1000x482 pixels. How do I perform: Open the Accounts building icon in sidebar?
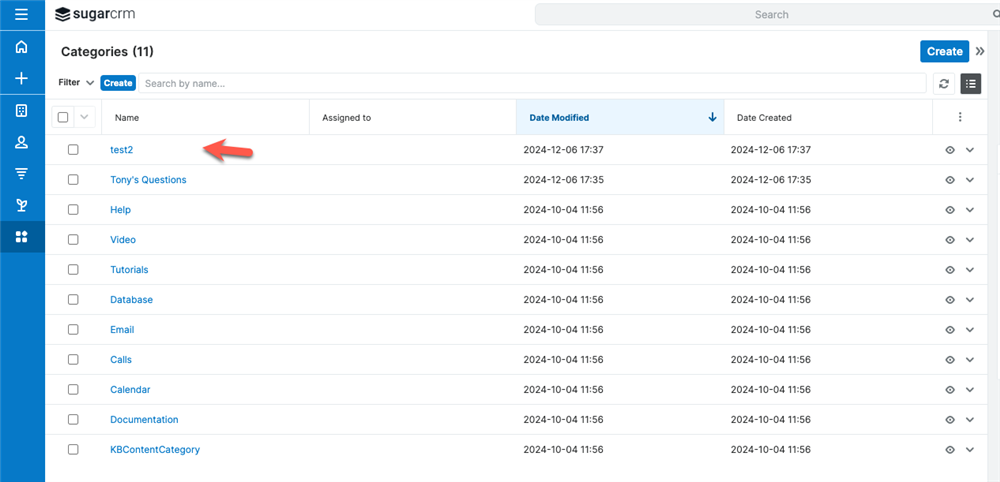[22, 111]
